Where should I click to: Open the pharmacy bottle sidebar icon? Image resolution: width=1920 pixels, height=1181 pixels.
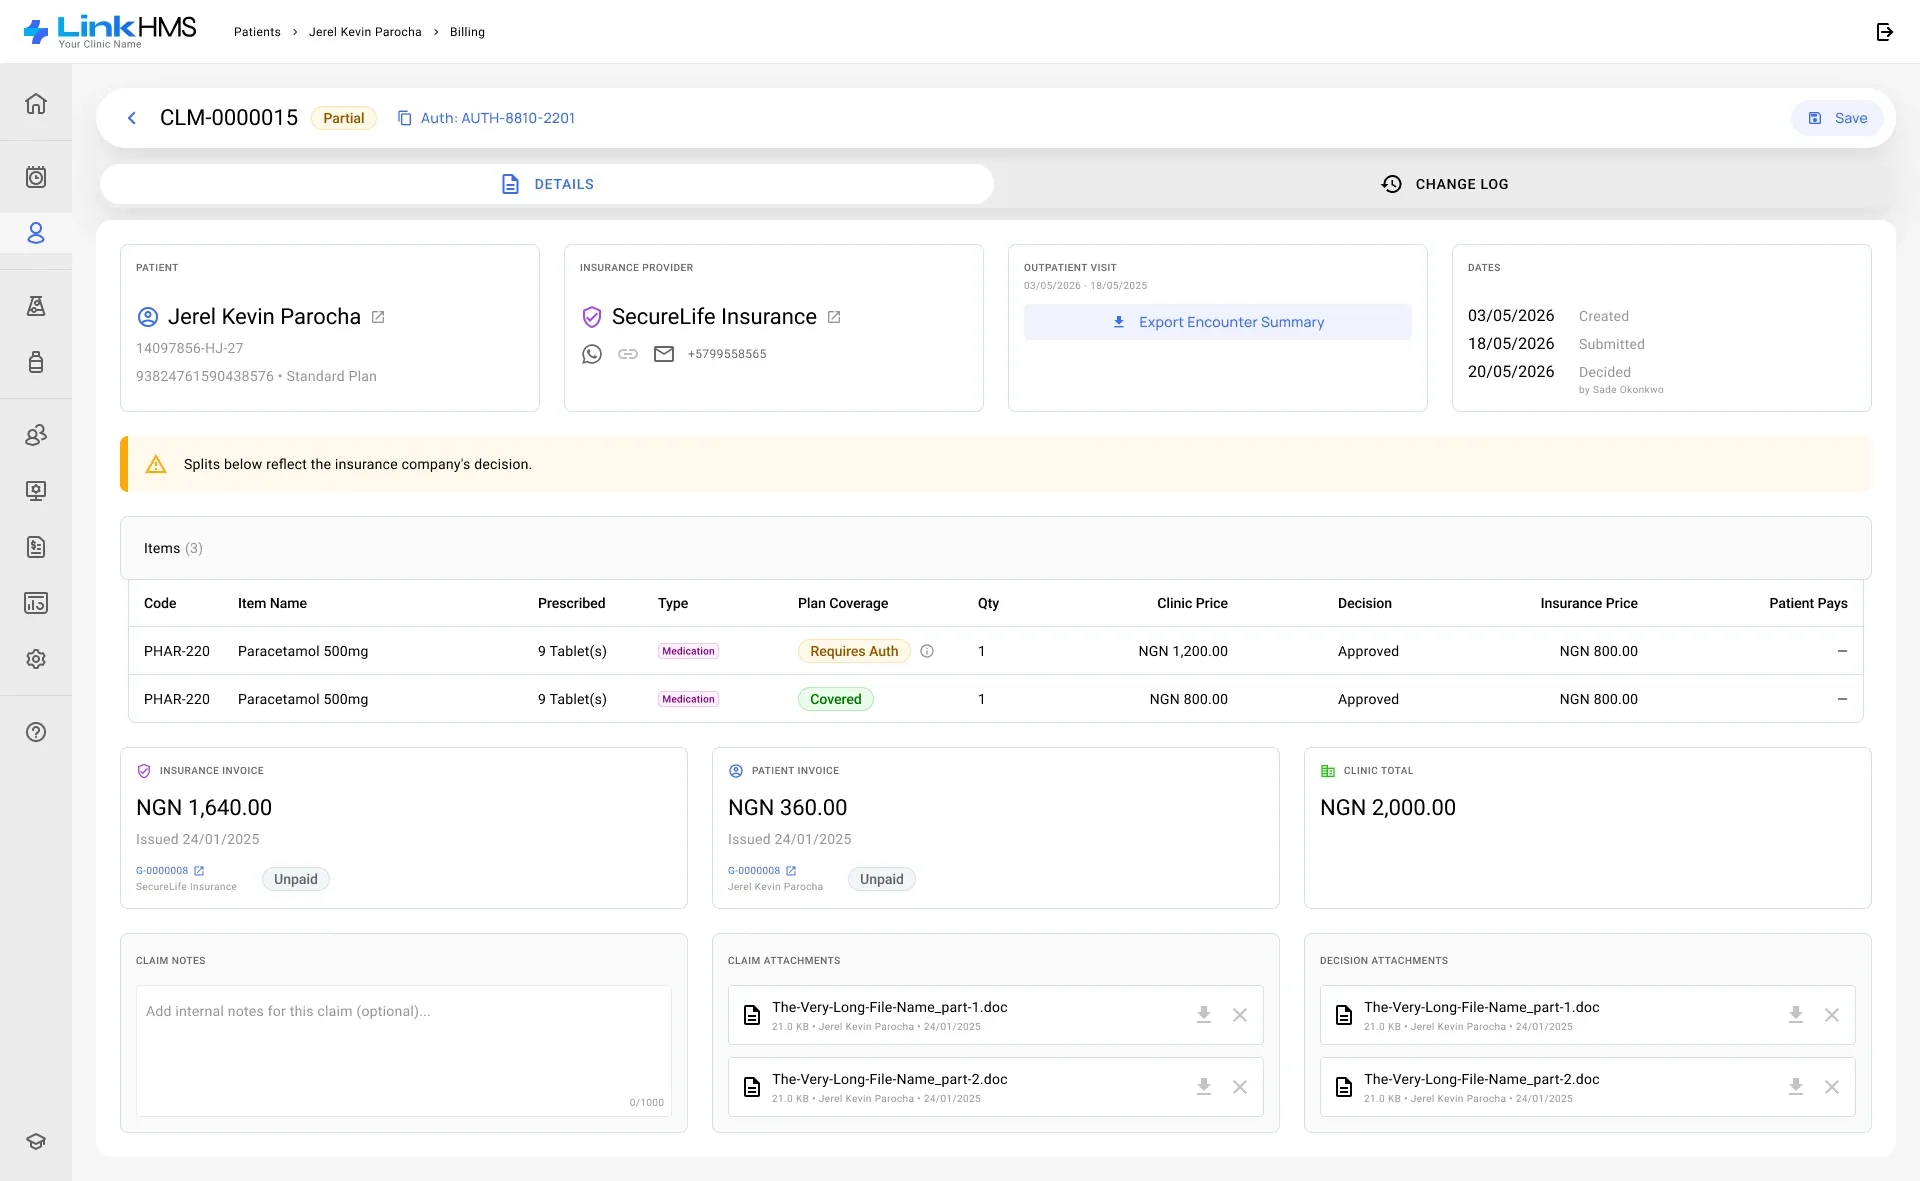36,362
